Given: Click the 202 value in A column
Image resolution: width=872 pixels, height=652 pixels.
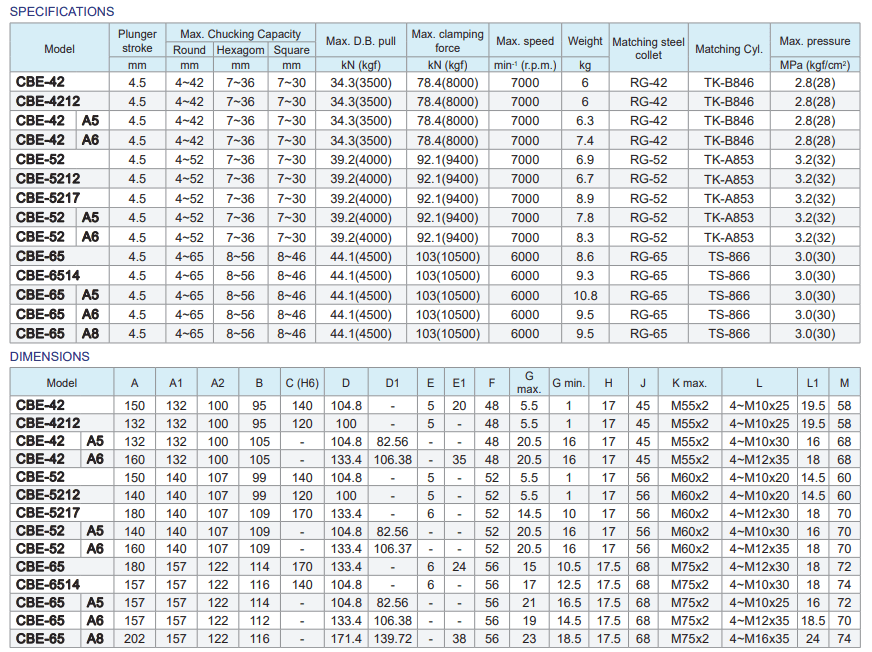Looking at the screenshot, I should (134, 638).
